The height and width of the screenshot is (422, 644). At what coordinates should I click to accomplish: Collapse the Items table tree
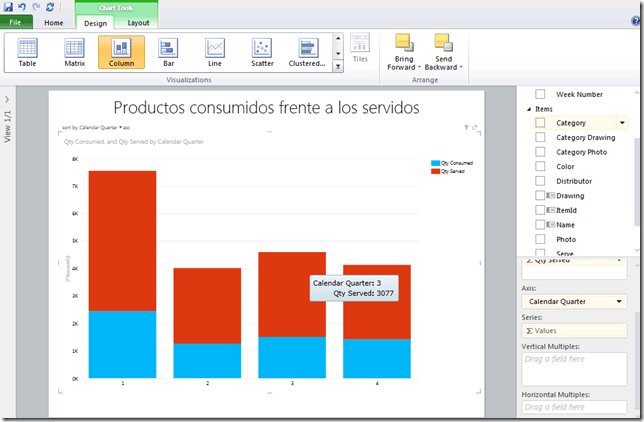[x=529, y=109]
